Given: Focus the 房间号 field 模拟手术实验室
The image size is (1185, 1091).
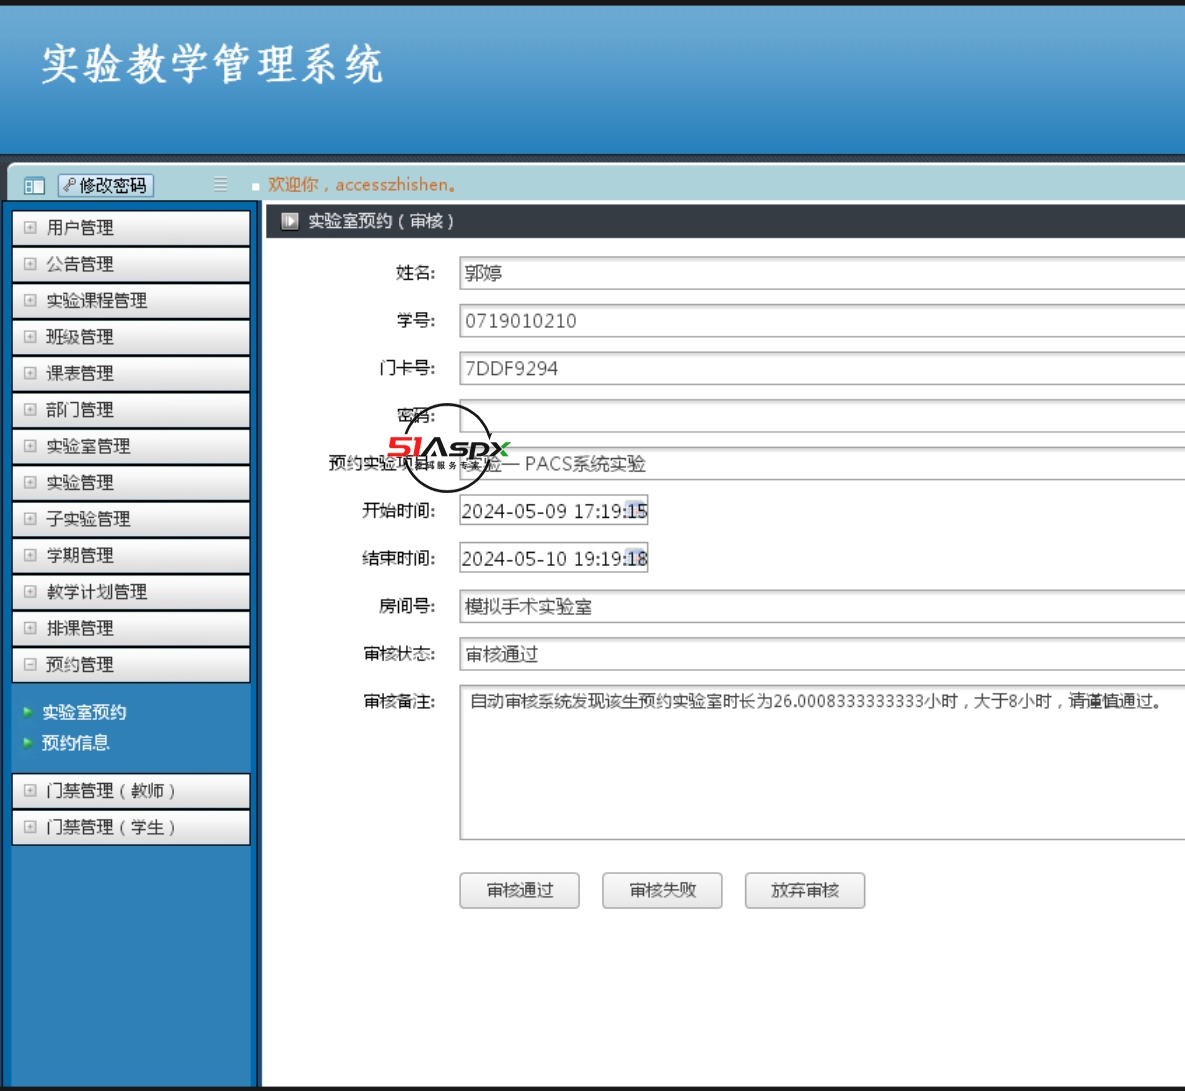Looking at the screenshot, I should pos(822,606).
